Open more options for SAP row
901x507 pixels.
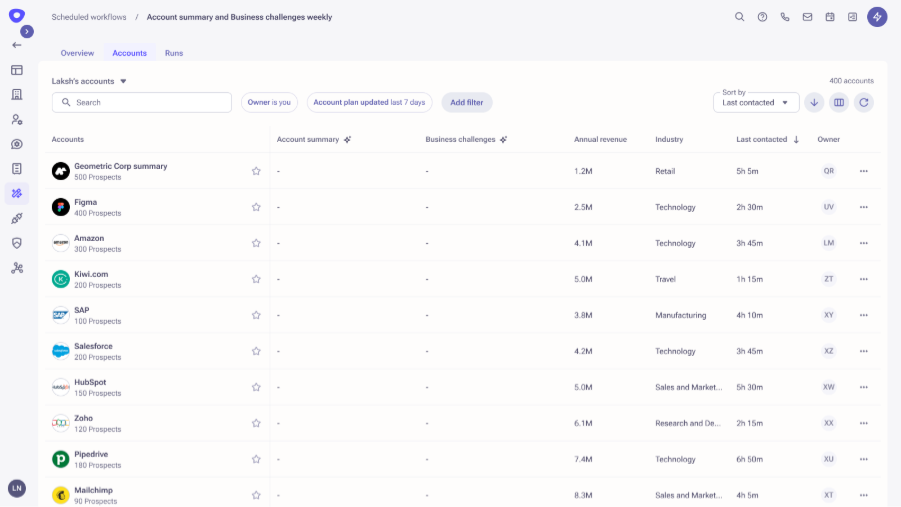(x=864, y=315)
